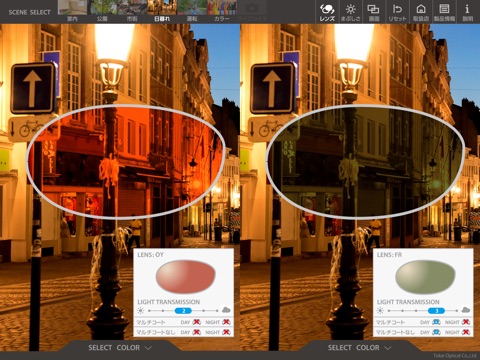Select the 運転 driving scene thumbnail

coord(192,11)
